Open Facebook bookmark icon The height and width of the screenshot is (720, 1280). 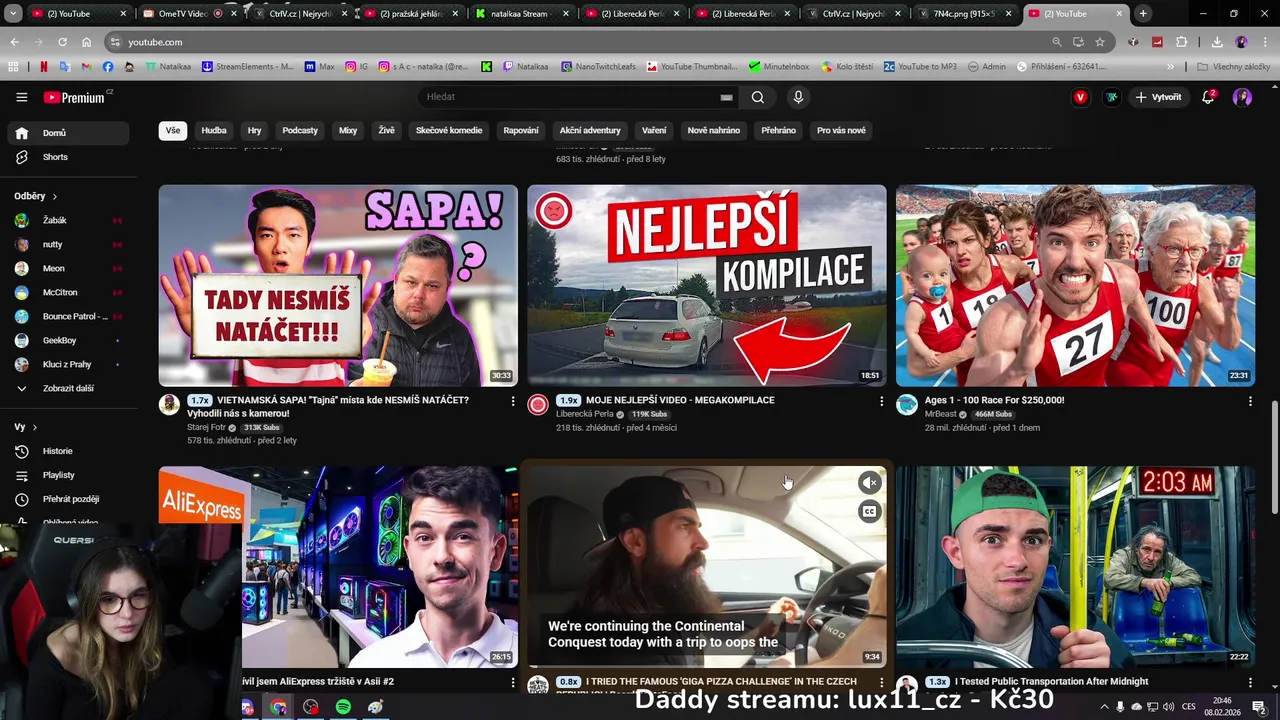pos(108,67)
